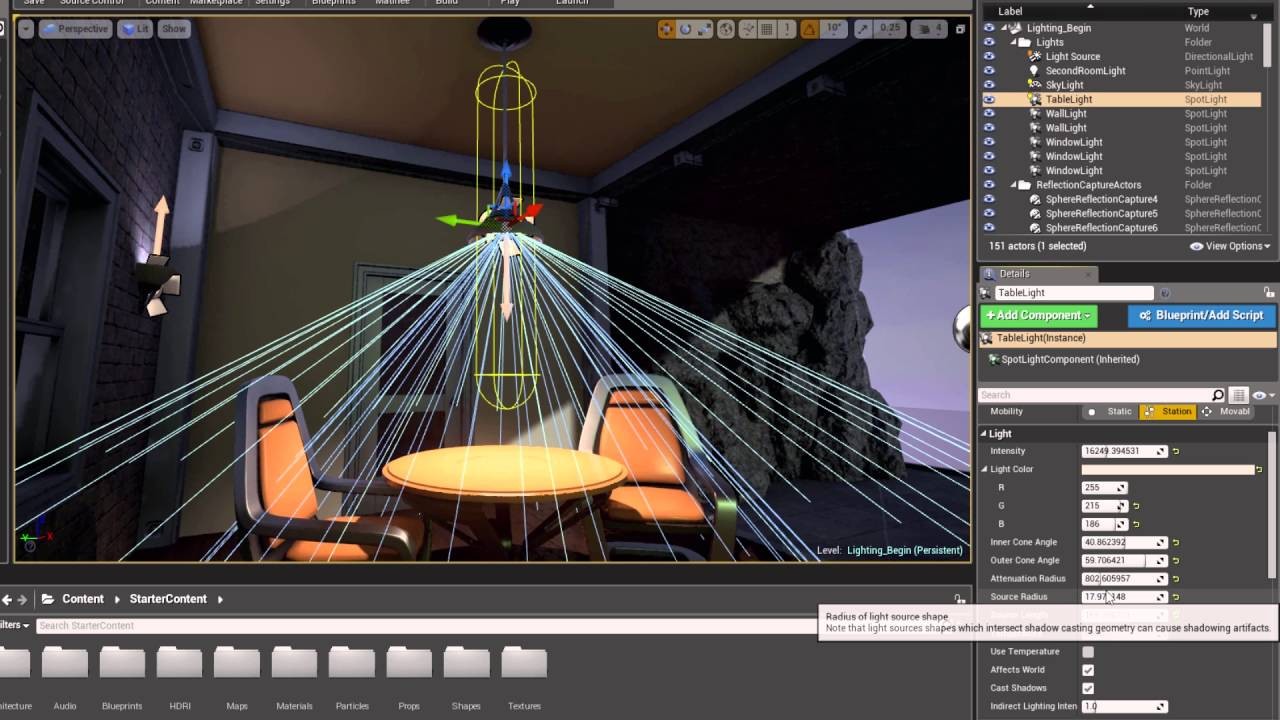Toggle visibility of SecondRoomLight actor
The width and height of the screenshot is (1280, 720).
point(989,71)
